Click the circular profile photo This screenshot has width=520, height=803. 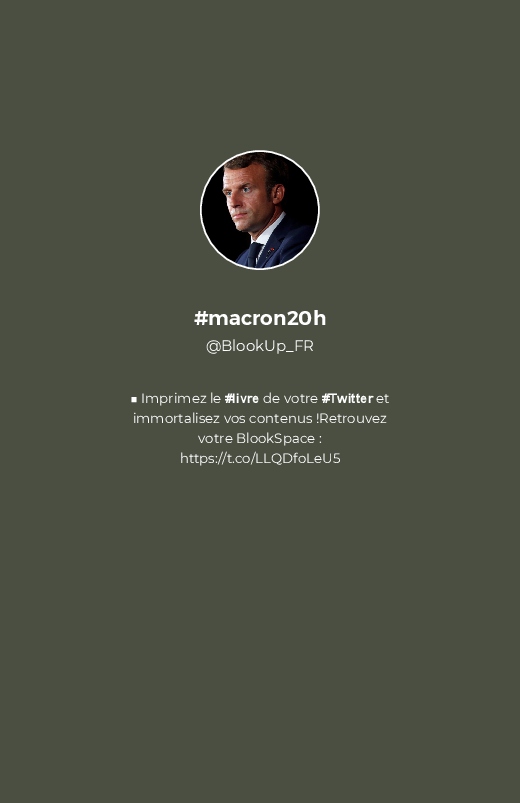point(260,210)
